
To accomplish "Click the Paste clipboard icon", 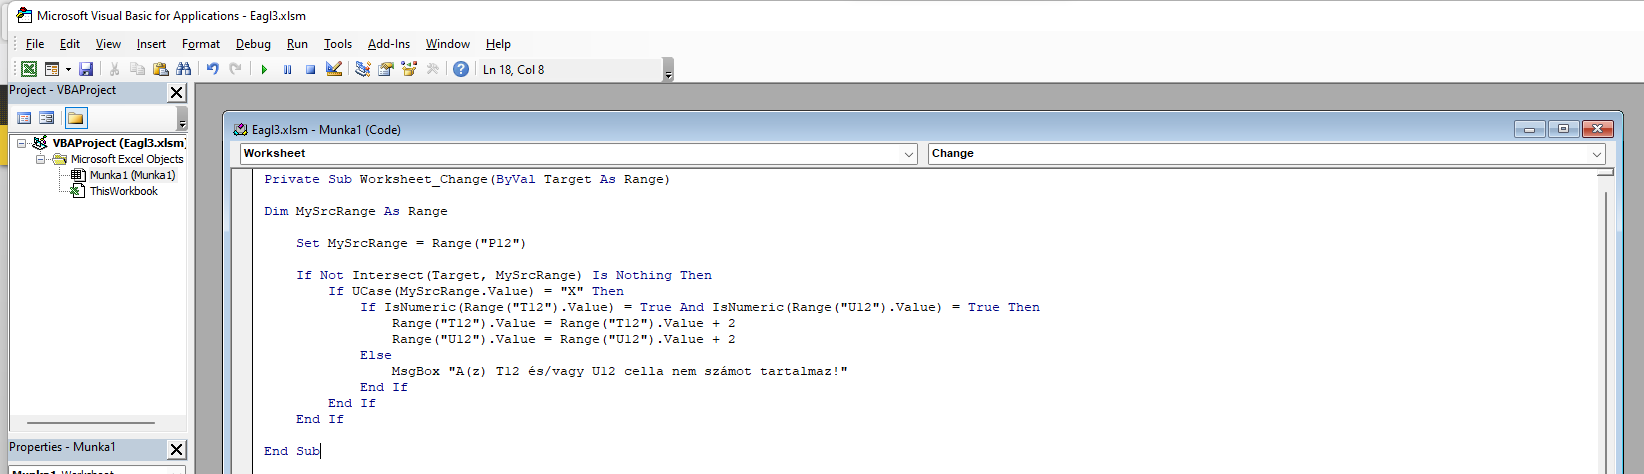I will [160, 69].
